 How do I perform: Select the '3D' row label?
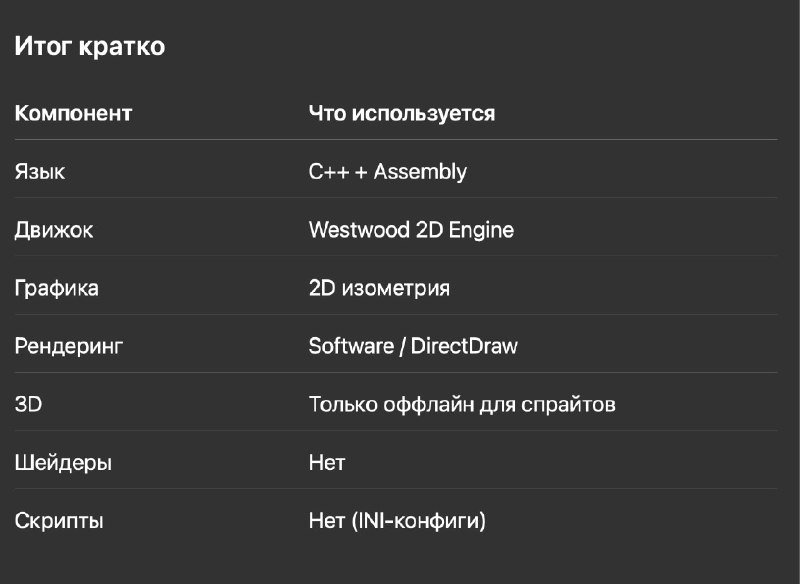(x=27, y=405)
